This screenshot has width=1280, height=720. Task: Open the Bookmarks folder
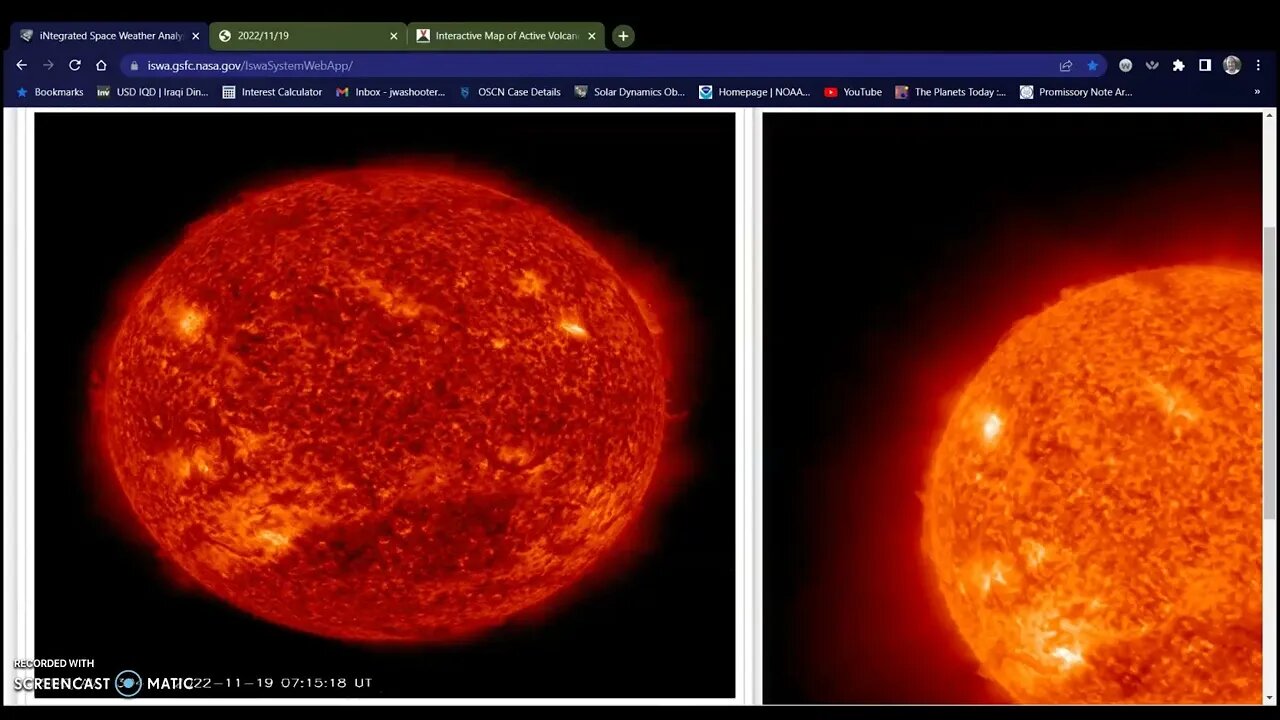coord(49,92)
